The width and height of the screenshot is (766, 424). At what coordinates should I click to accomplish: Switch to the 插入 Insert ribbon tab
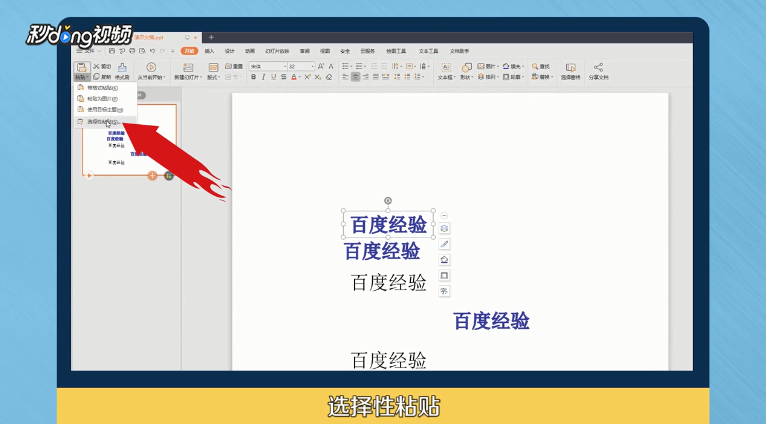pos(210,51)
